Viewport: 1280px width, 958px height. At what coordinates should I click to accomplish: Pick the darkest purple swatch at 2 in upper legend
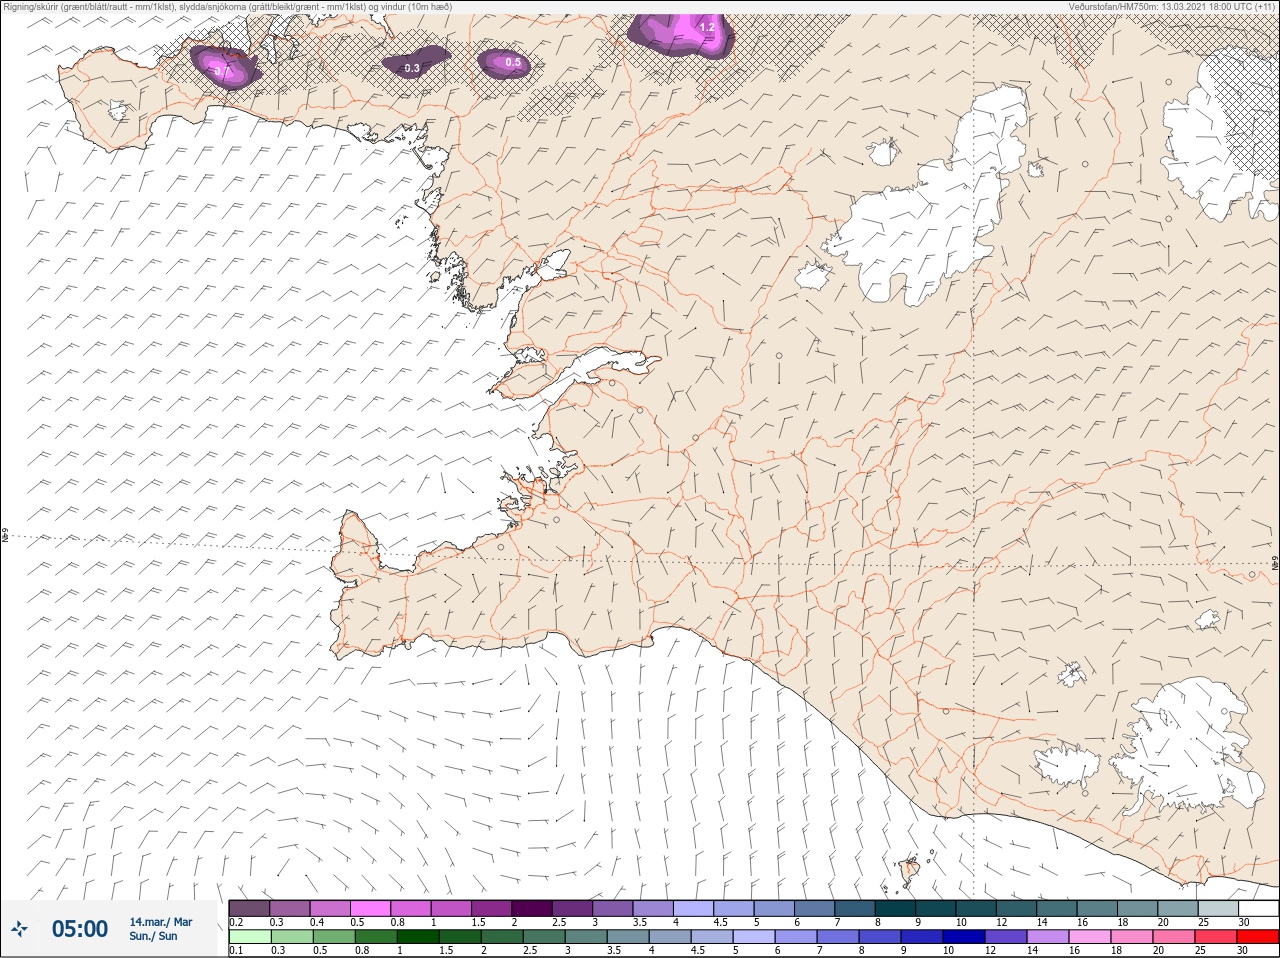point(532,908)
